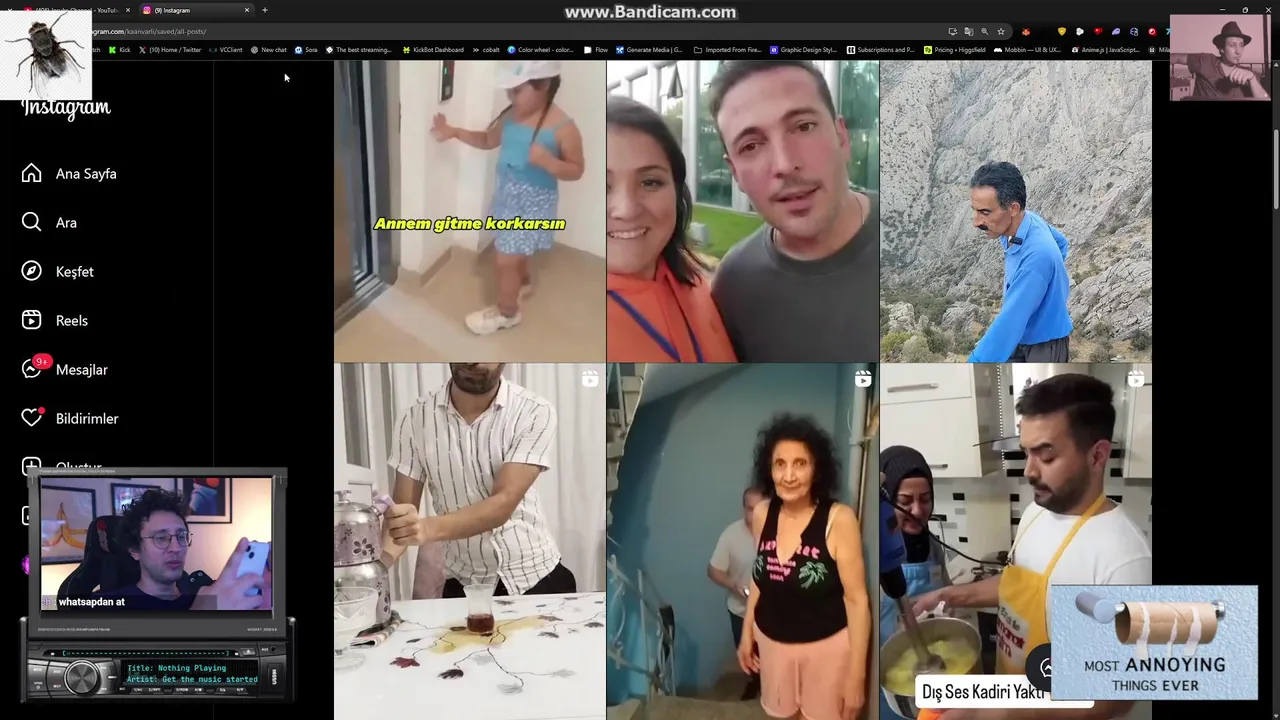Open the Flow bookmark

pos(595,49)
